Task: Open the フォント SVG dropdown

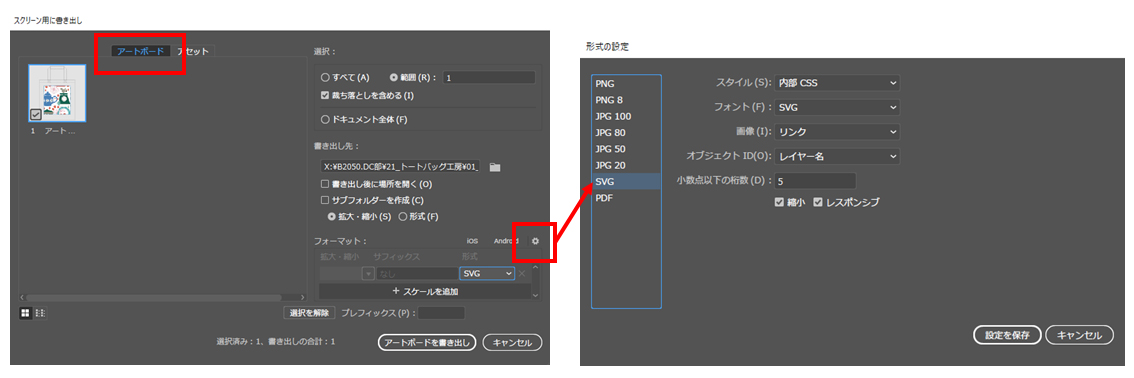Action: [x=837, y=108]
